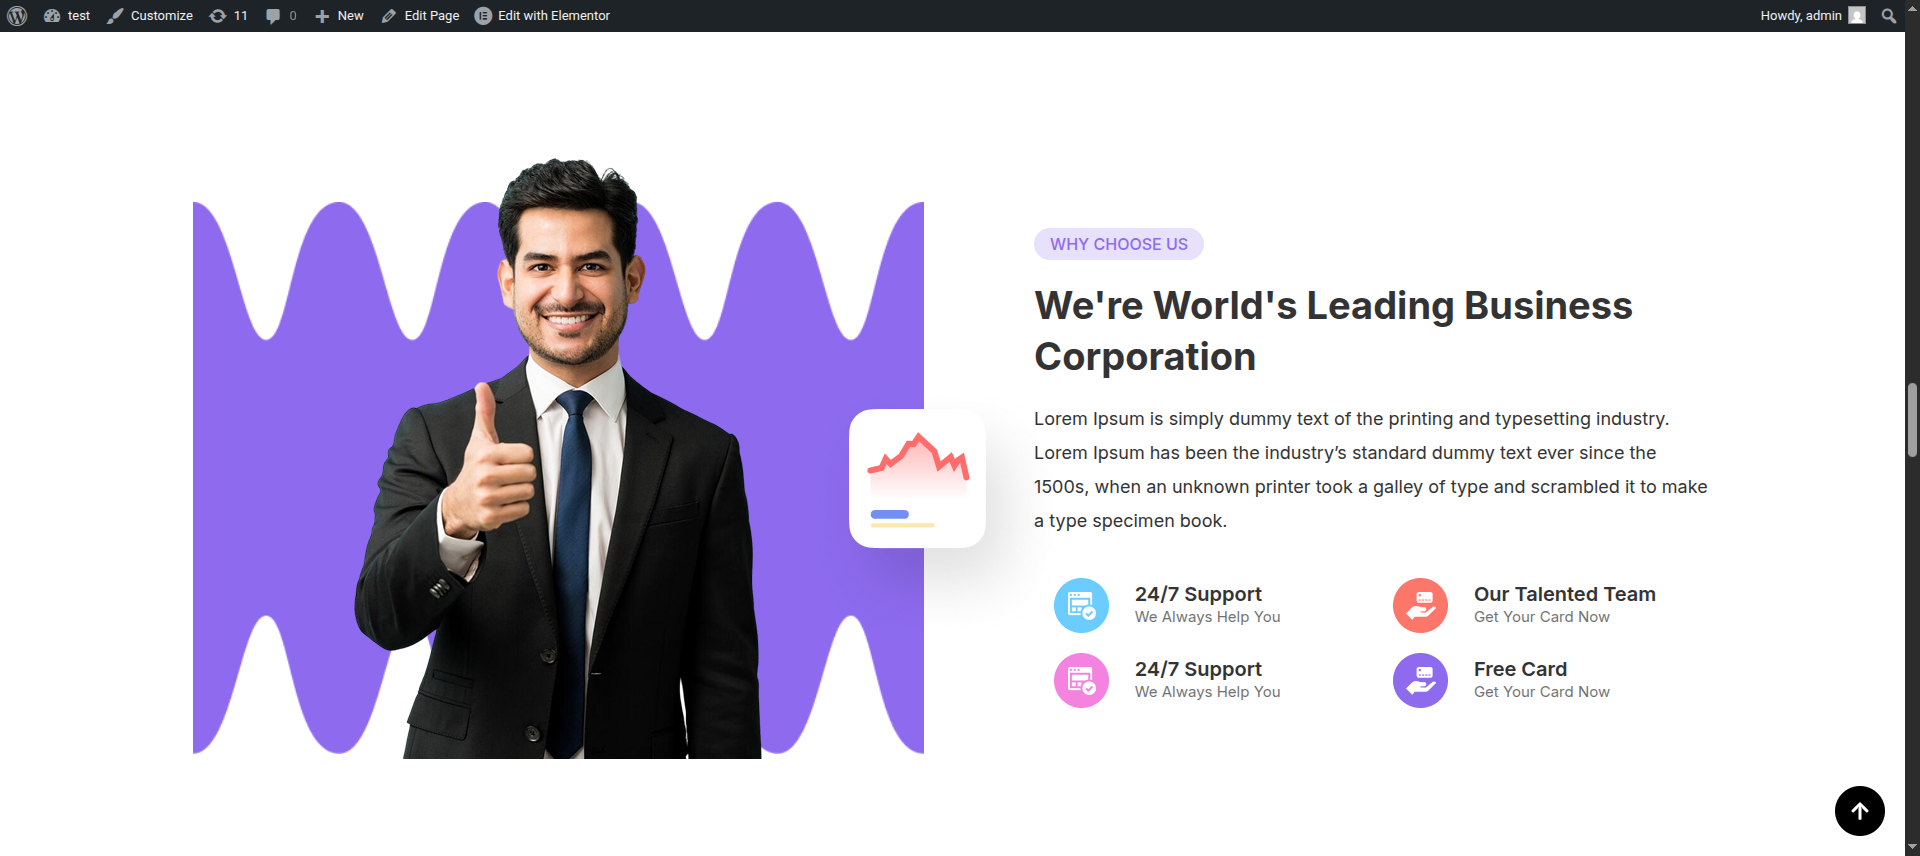Click the pink 24/7 Support icon
The width and height of the screenshot is (1920, 856).
click(1081, 680)
